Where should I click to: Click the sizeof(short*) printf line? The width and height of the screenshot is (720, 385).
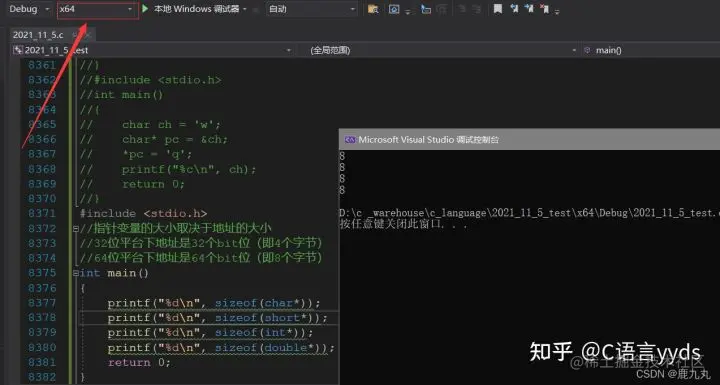point(218,318)
